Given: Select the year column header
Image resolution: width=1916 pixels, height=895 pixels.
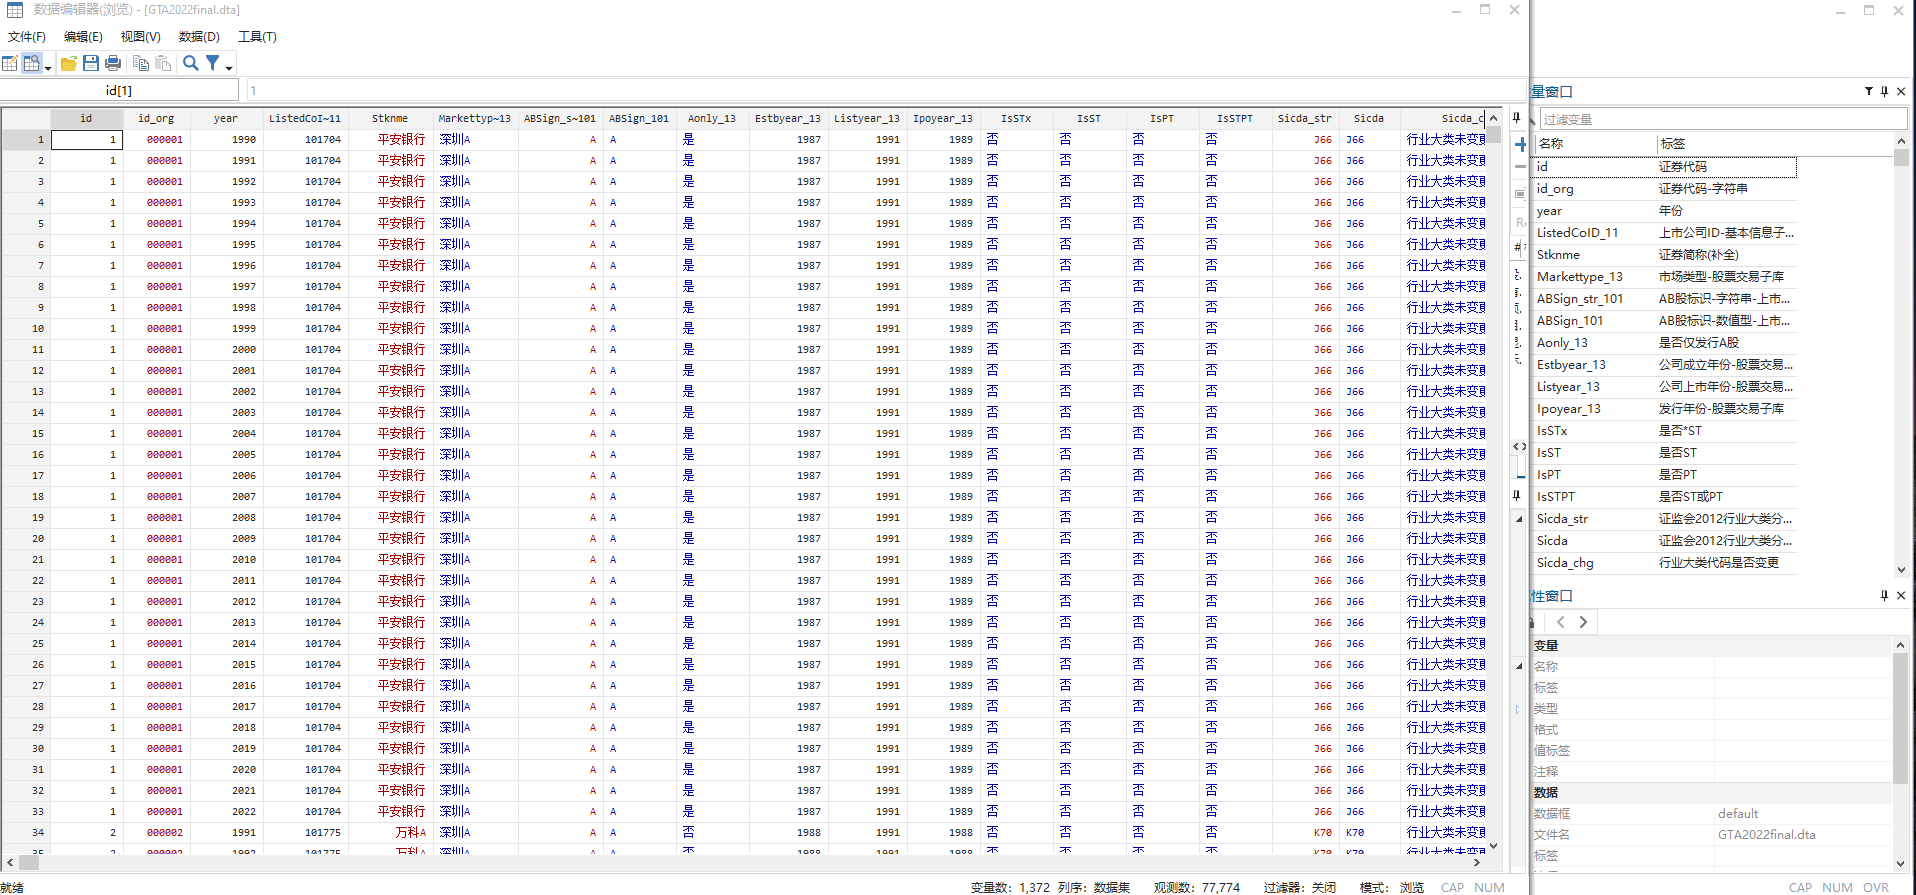Looking at the screenshot, I should (226, 118).
